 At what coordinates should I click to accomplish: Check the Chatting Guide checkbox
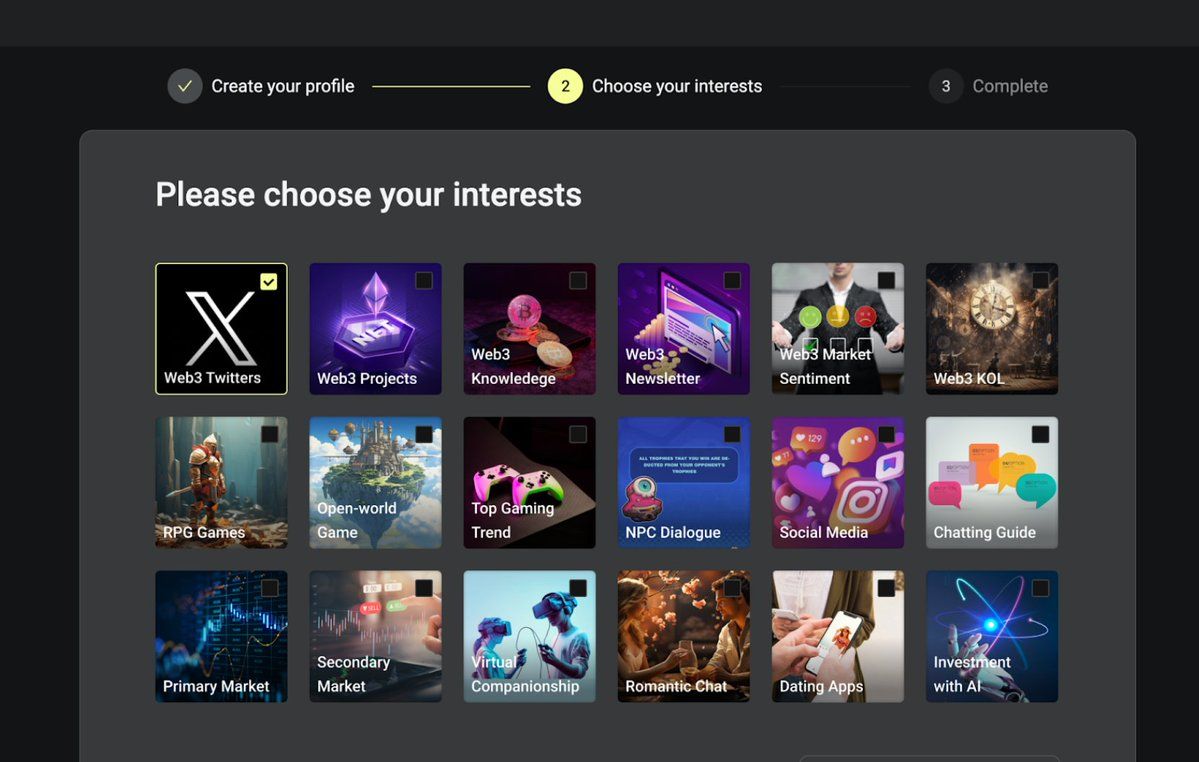coord(1040,434)
